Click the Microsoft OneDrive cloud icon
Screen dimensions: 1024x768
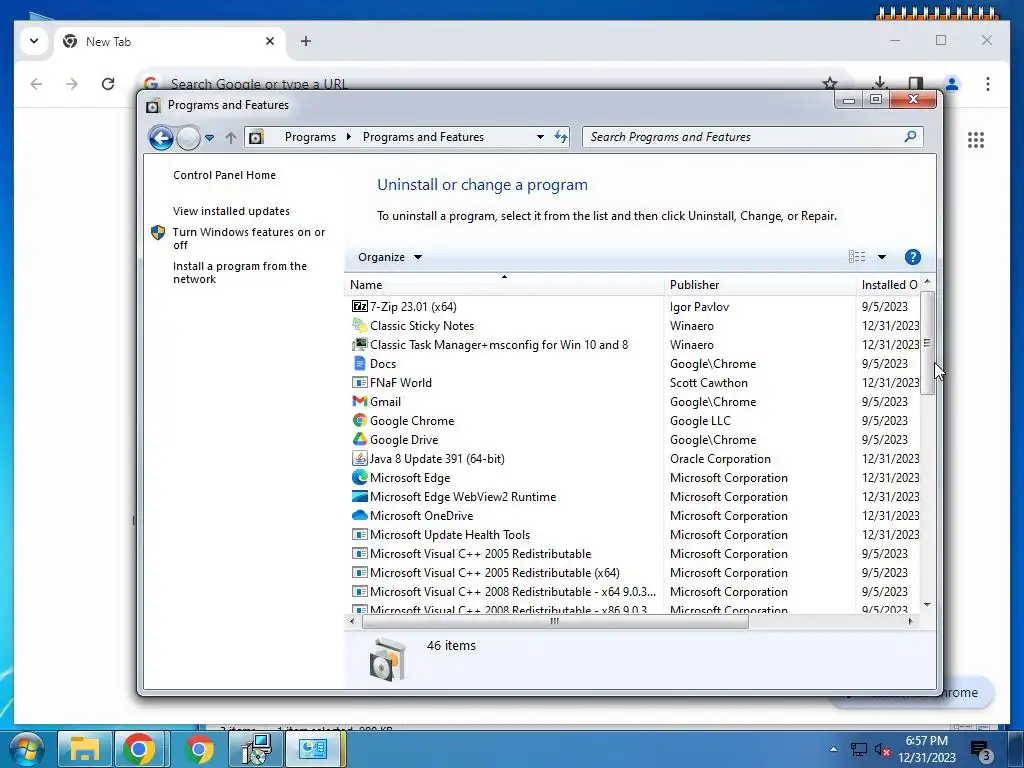click(360, 515)
